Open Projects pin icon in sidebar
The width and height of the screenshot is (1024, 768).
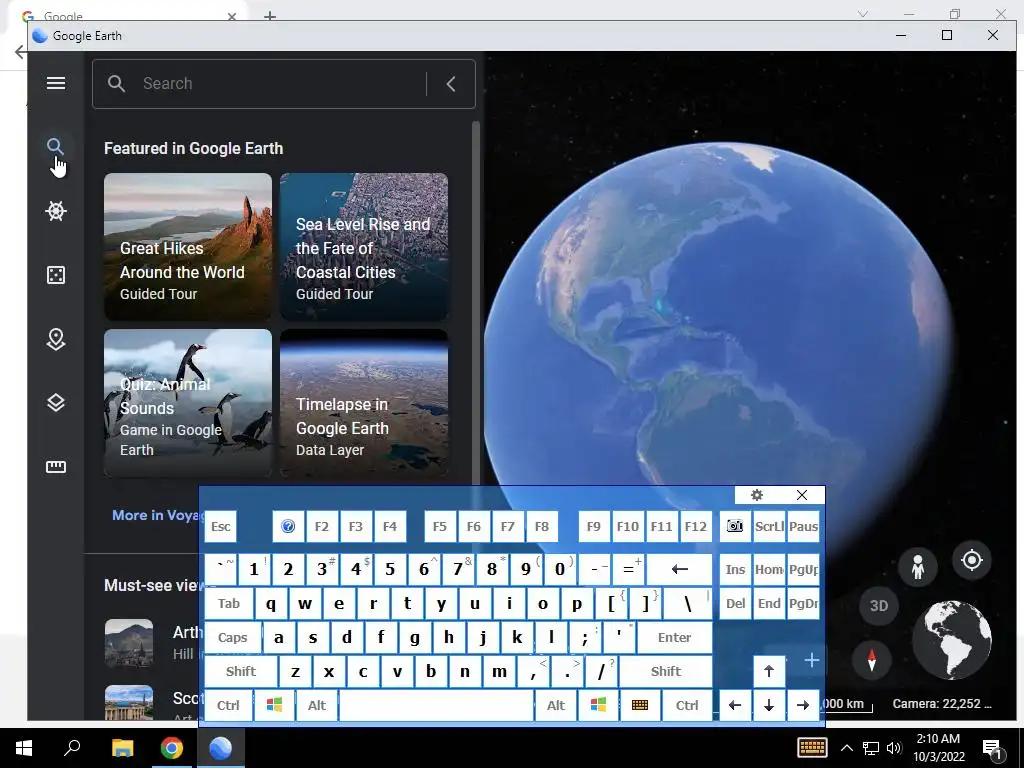(x=56, y=339)
